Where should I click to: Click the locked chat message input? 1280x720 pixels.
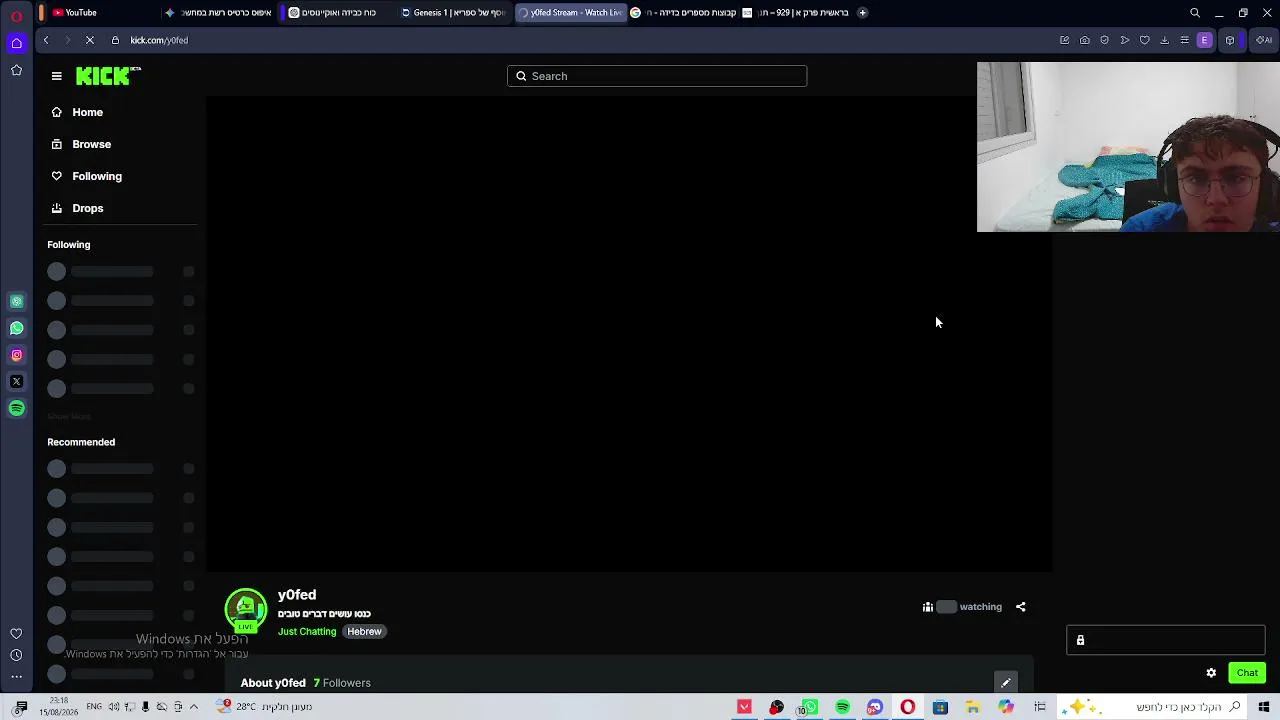(1166, 640)
